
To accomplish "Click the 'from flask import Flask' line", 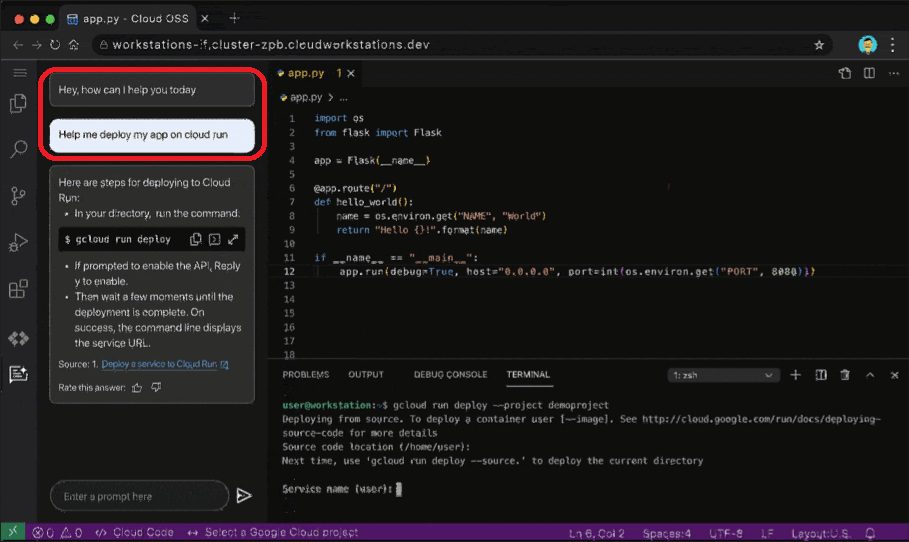I will pos(378,132).
